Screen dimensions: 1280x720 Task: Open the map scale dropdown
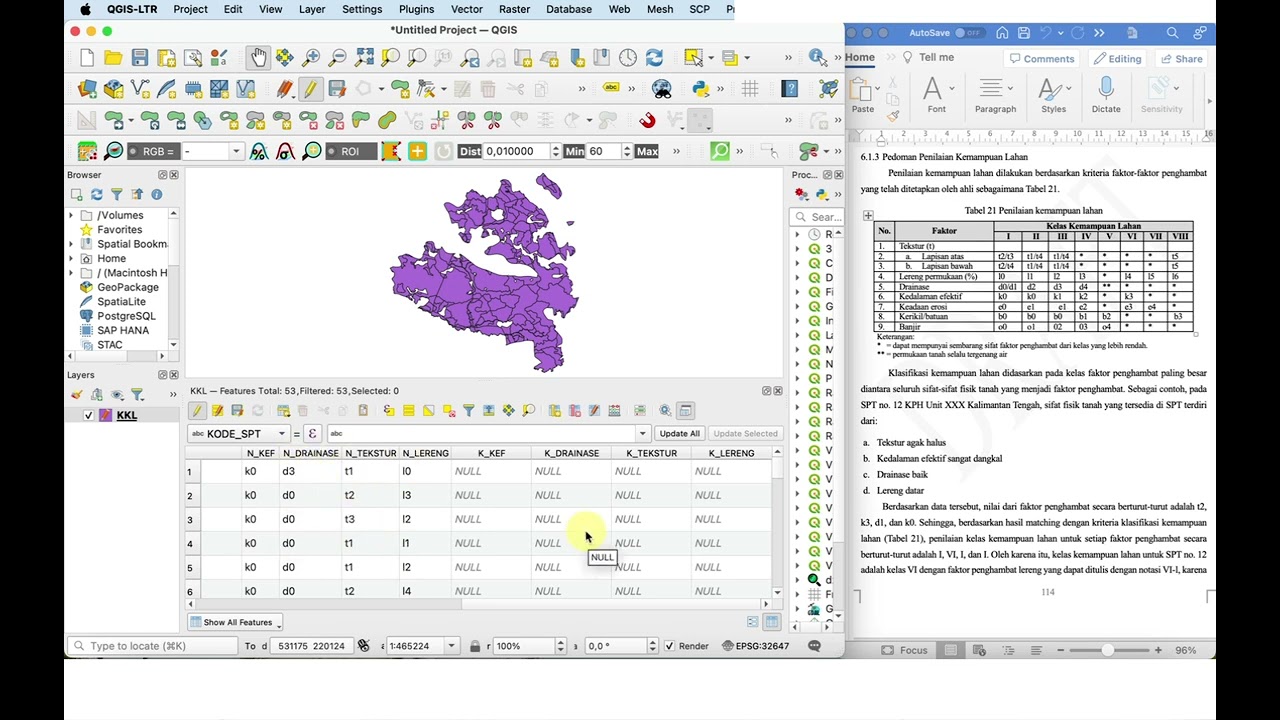pyautogui.click(x=451, y=646)
